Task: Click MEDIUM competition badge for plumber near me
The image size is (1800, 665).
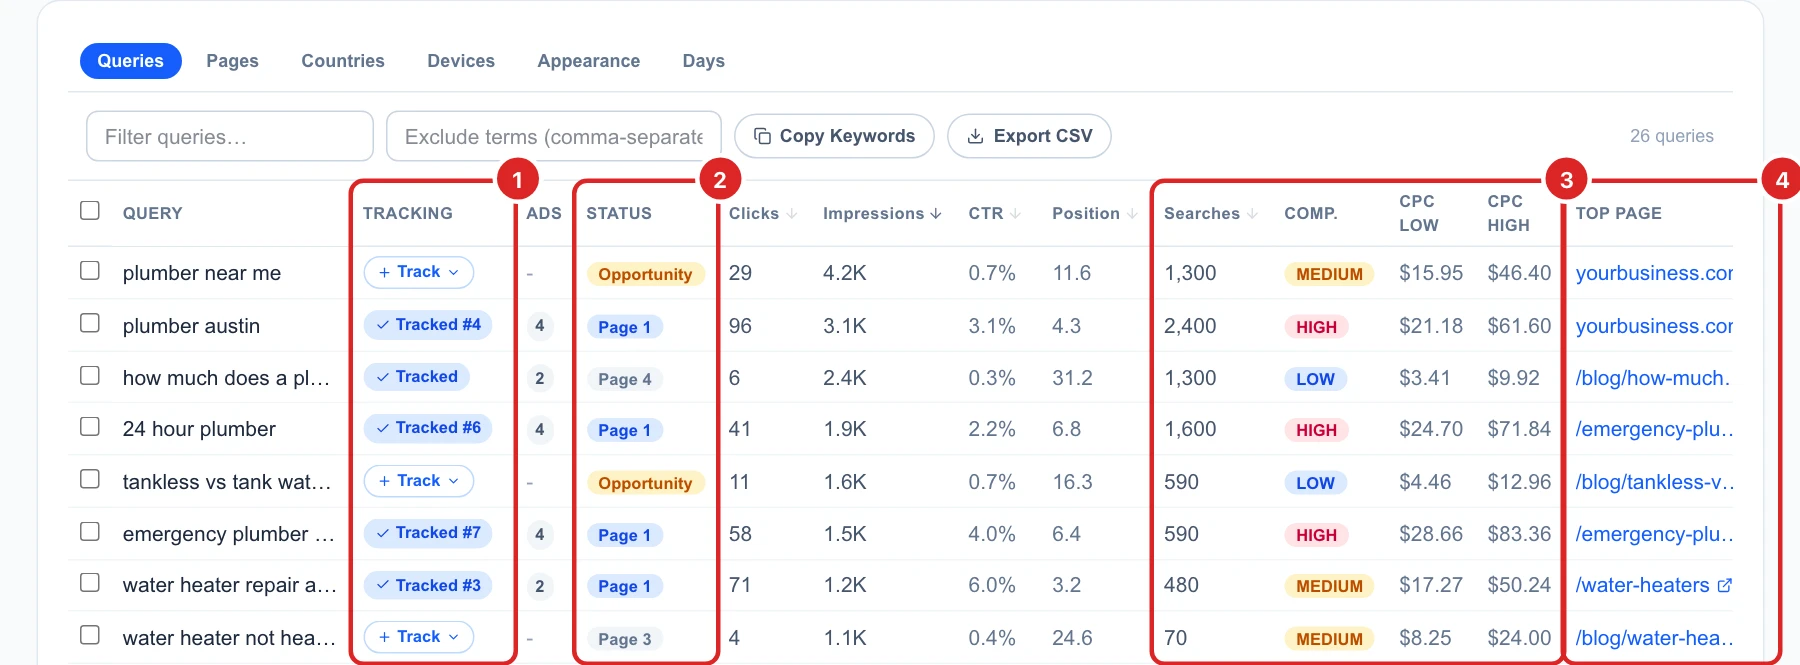Action: click(x=1329, y=274)
